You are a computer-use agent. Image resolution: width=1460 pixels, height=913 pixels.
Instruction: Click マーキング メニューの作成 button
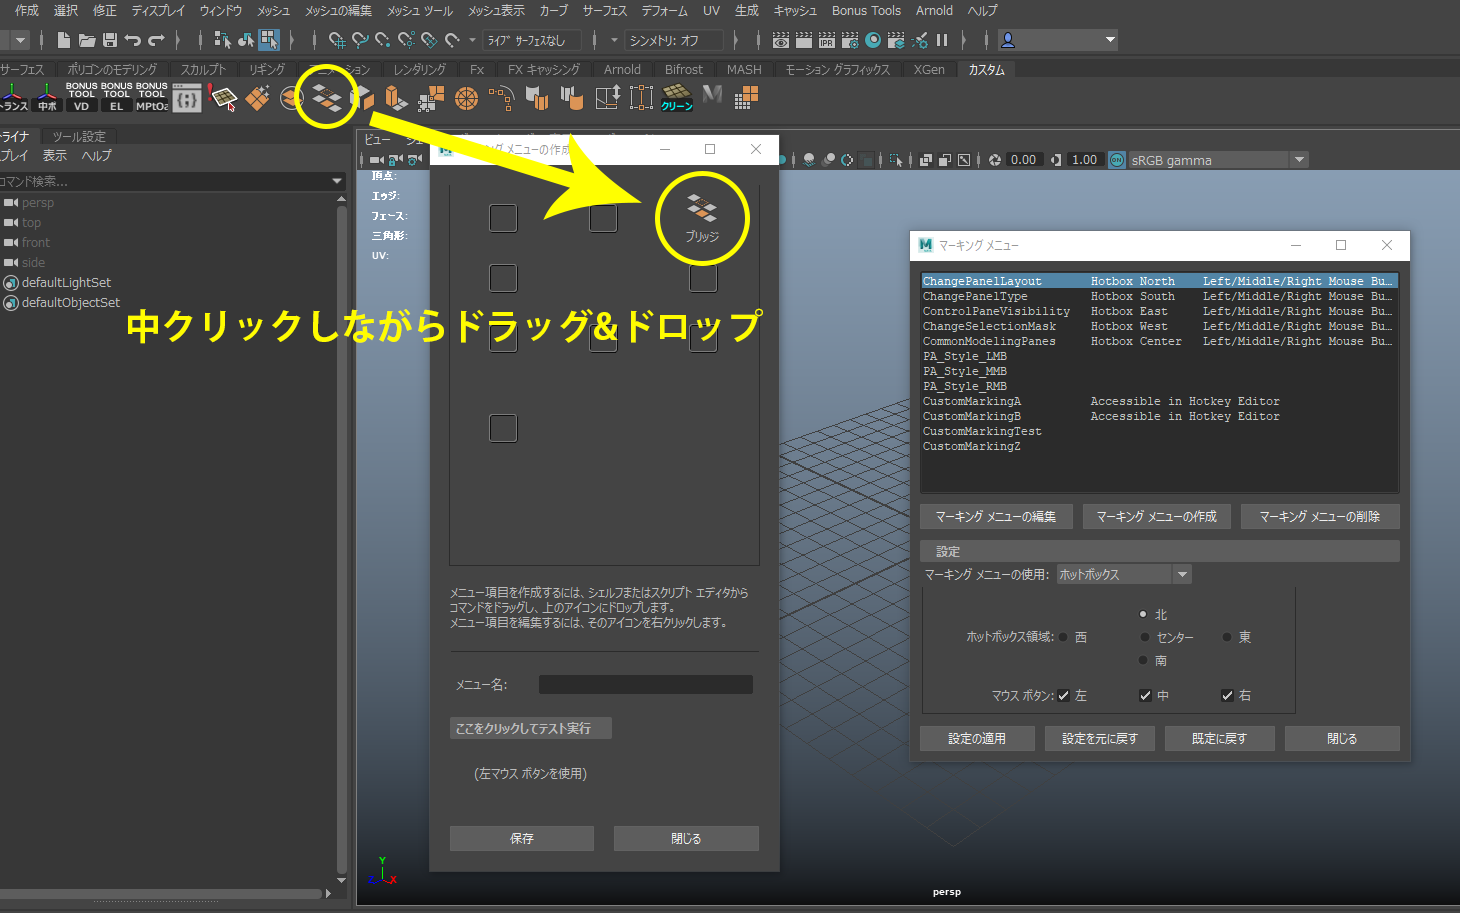tap(1157, 517)
